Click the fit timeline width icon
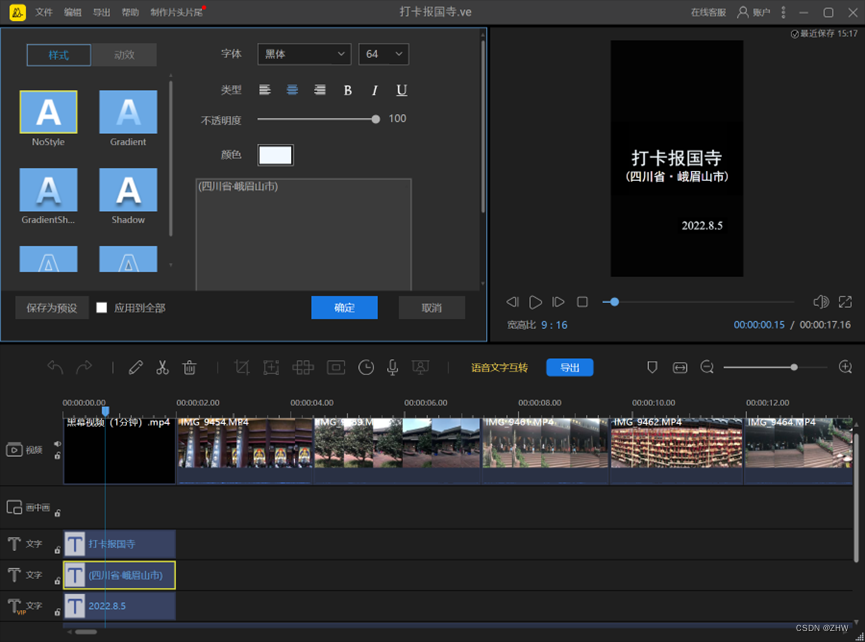The width and height of the screenshot is (865, 642). (x=680, y=368)
